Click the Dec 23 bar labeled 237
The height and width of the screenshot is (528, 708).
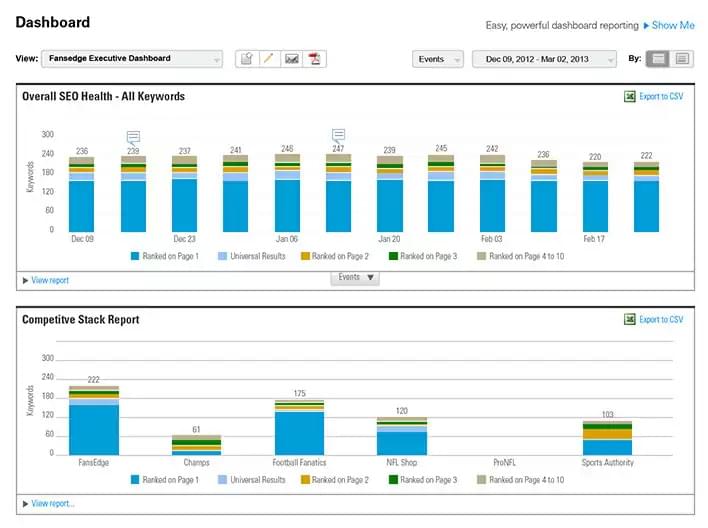coord(185,194)
